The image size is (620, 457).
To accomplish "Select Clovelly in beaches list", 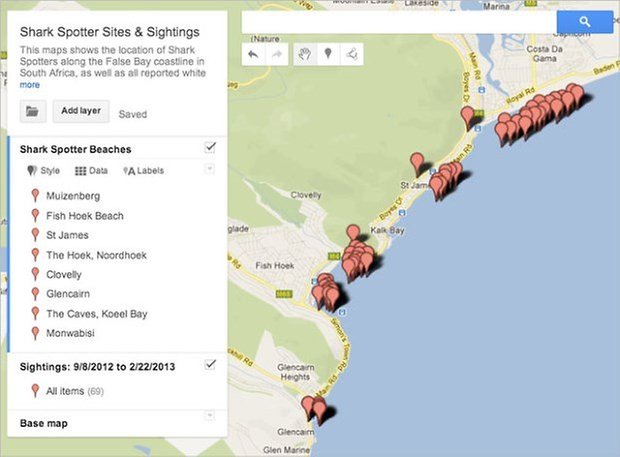I will (64, 274).
